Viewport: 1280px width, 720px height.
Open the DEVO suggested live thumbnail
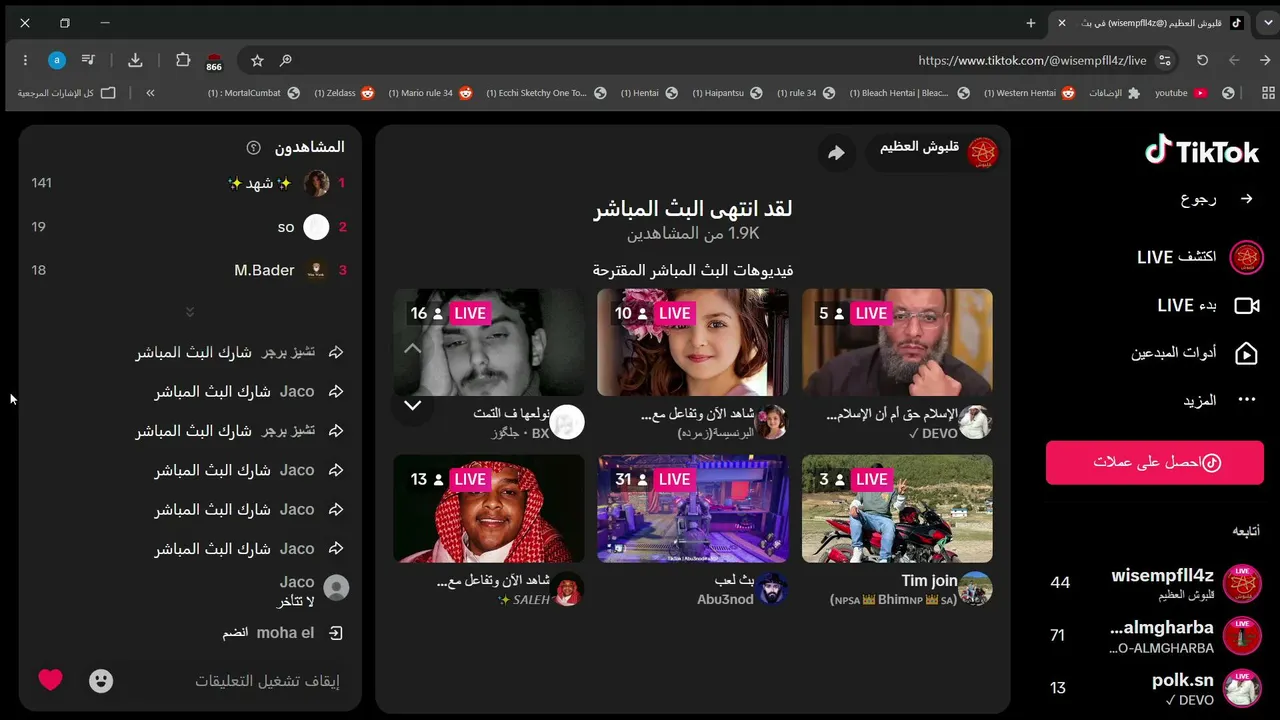point(897,343)
